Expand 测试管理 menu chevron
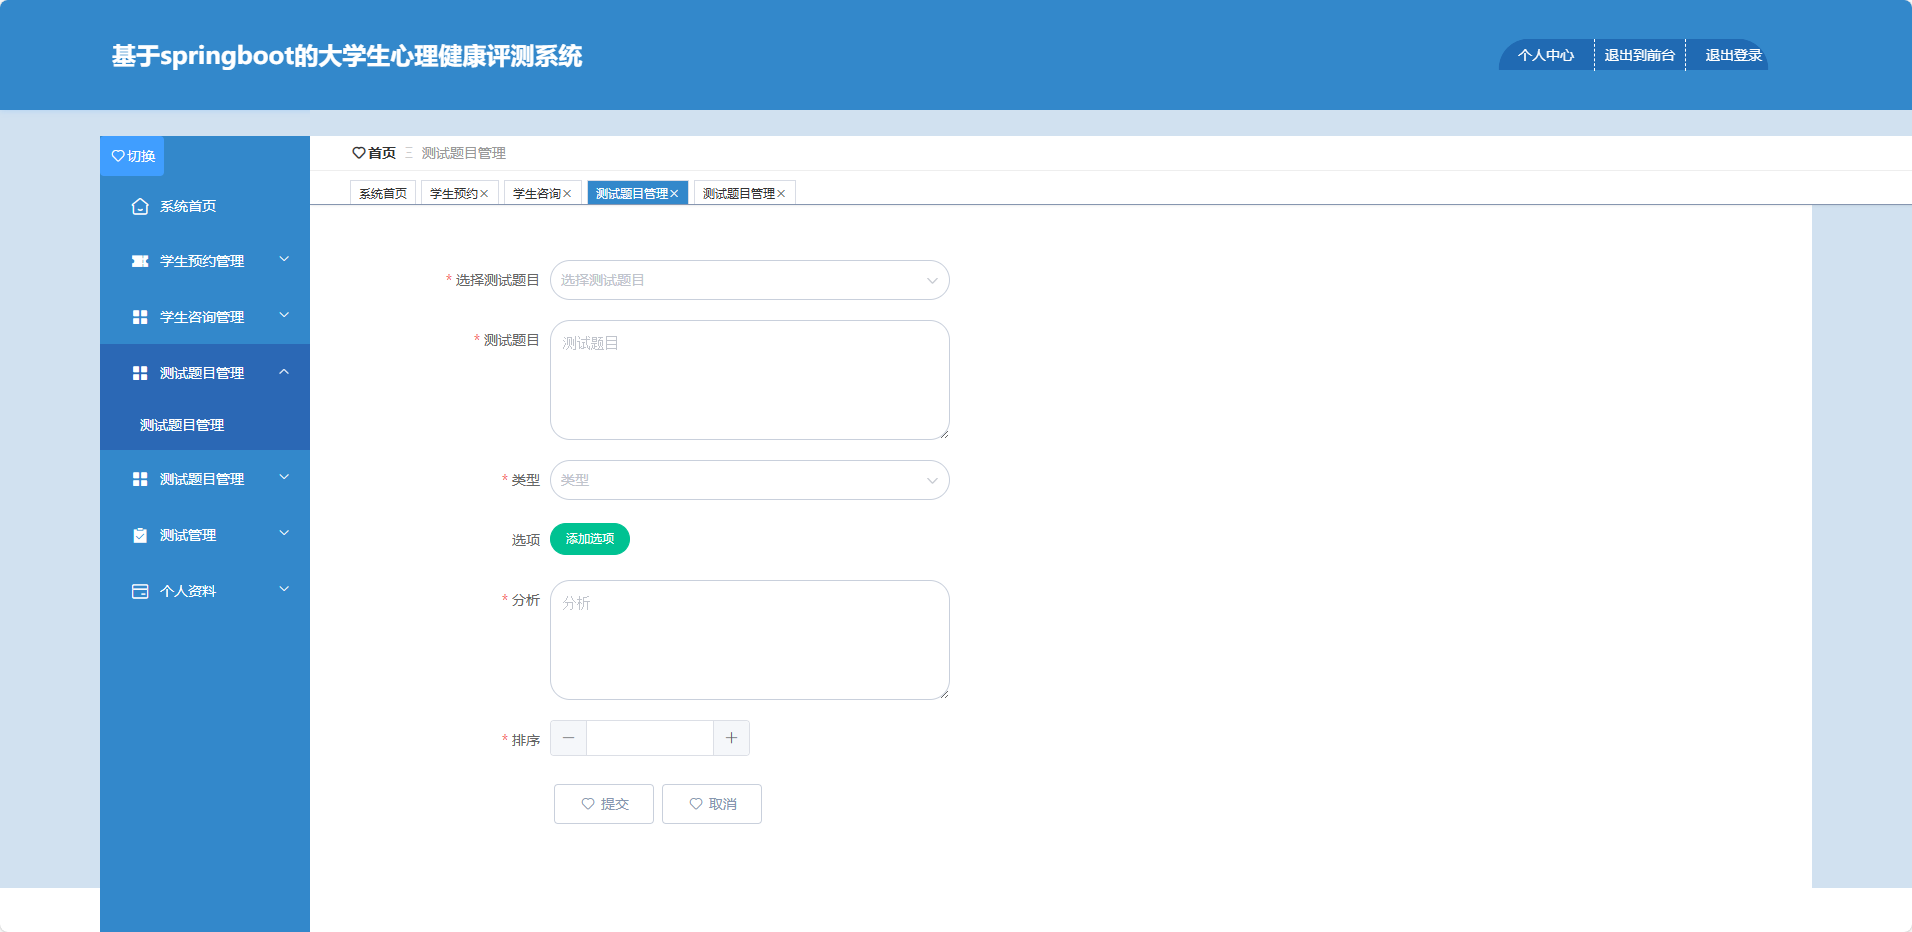 pos(284,534)
